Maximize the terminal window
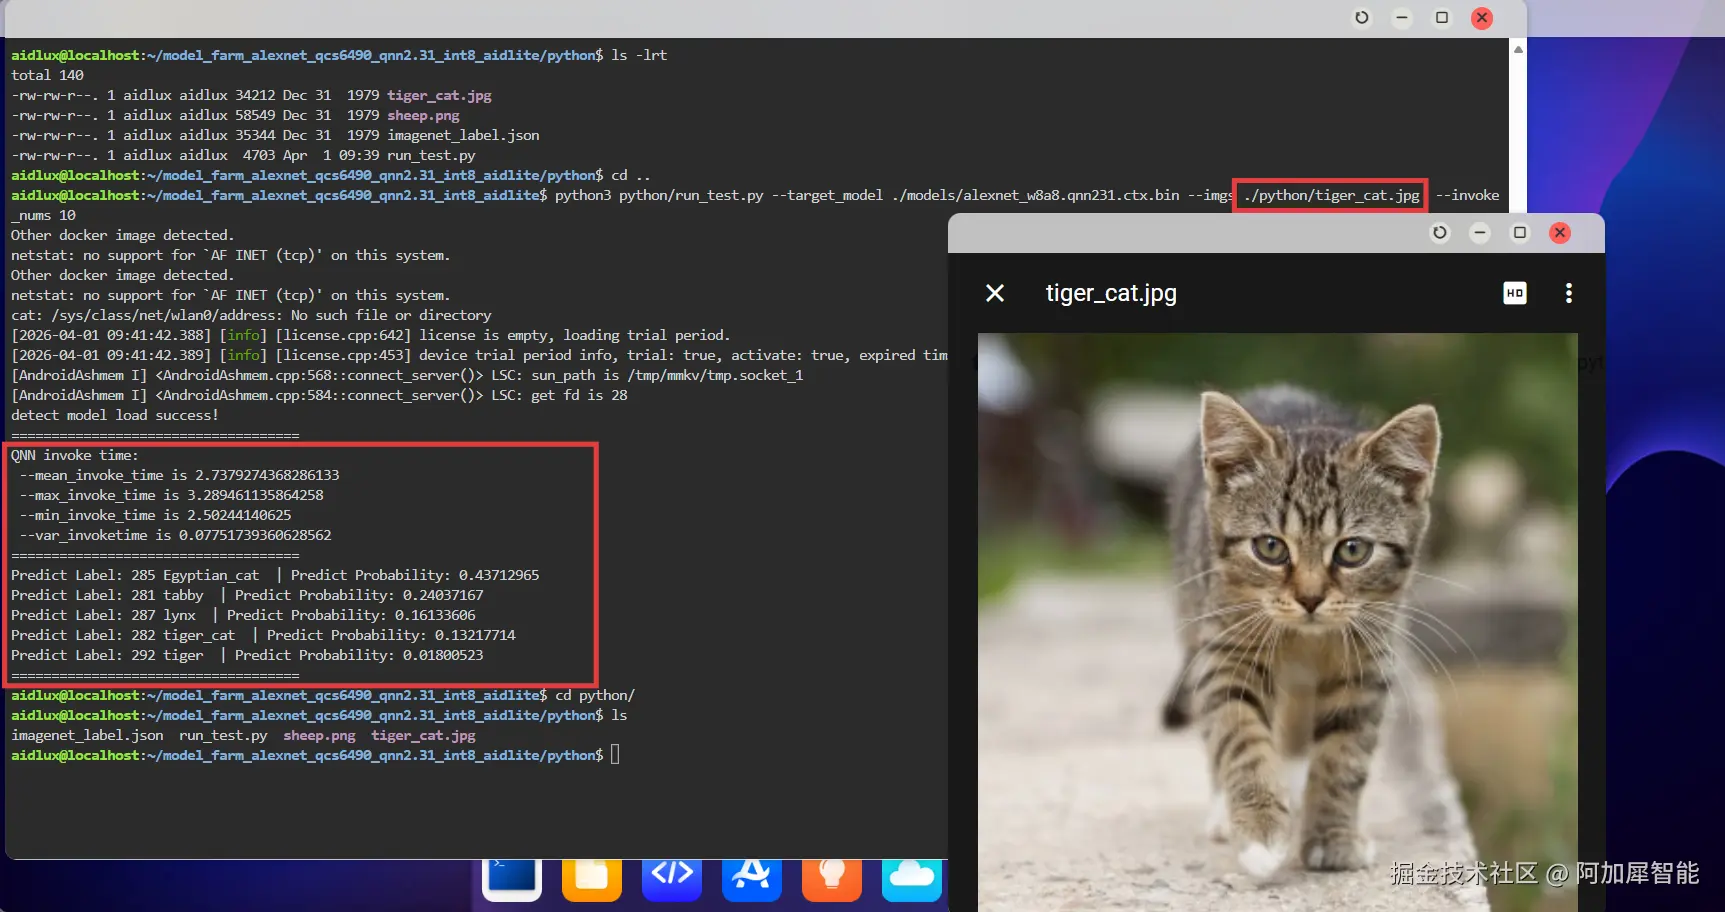 pyautogui.click(x=1442, y=18)
